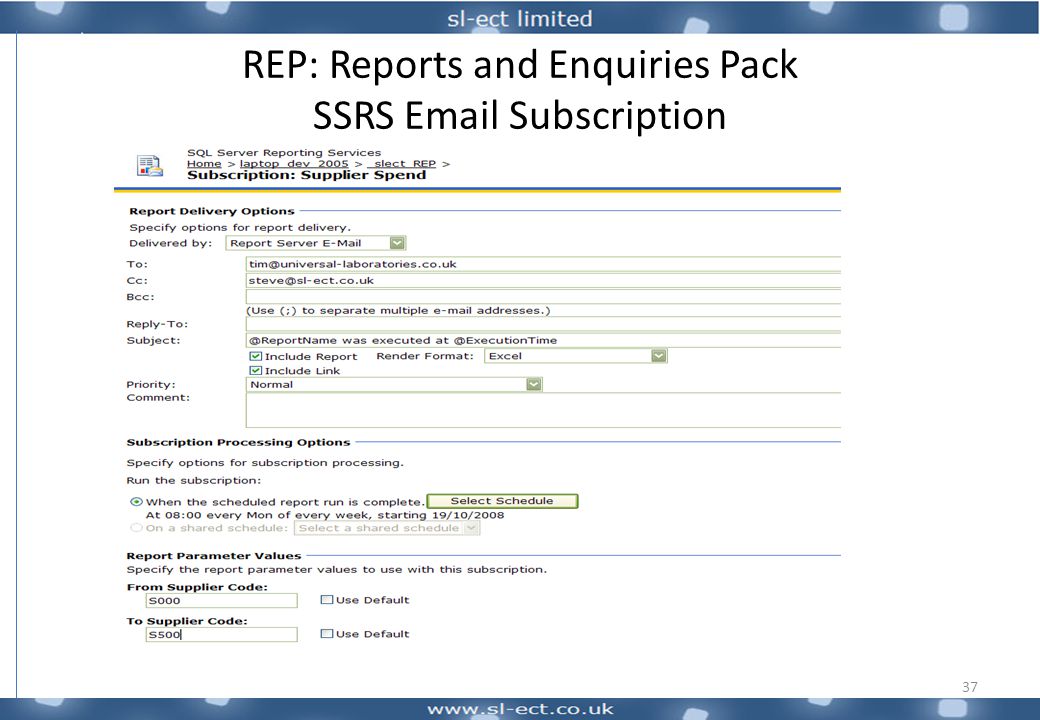The width and height of the screenshot is (1040, 720).
Task: Toggle the Include Report checkbox
Action: pos(255,356)
